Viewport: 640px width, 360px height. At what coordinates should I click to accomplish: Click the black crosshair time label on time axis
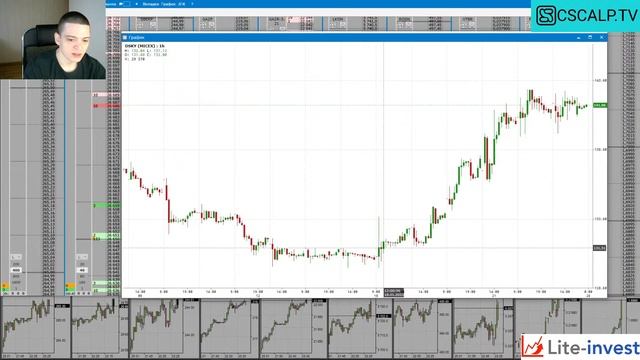pos(393,292)
